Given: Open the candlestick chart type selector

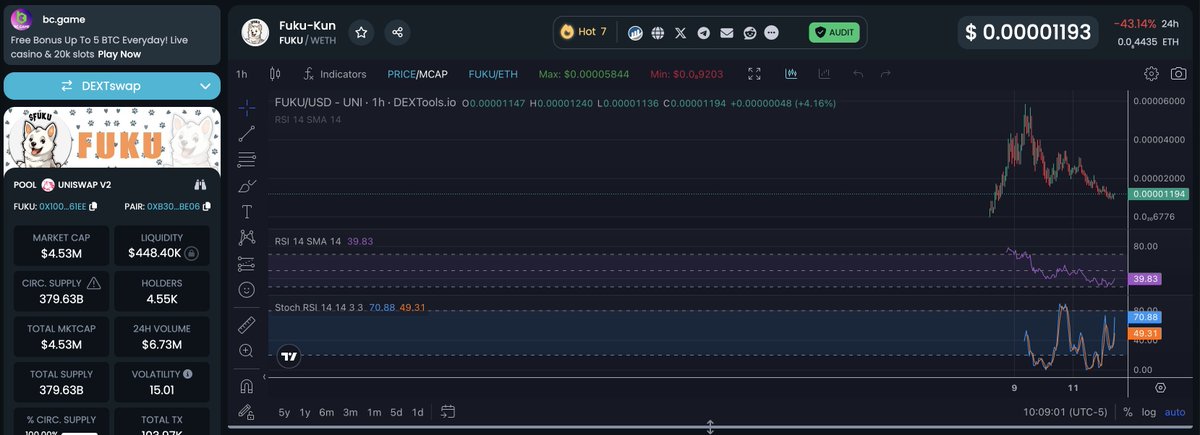Looking at the screenshot, I should [x=275, y=74].
